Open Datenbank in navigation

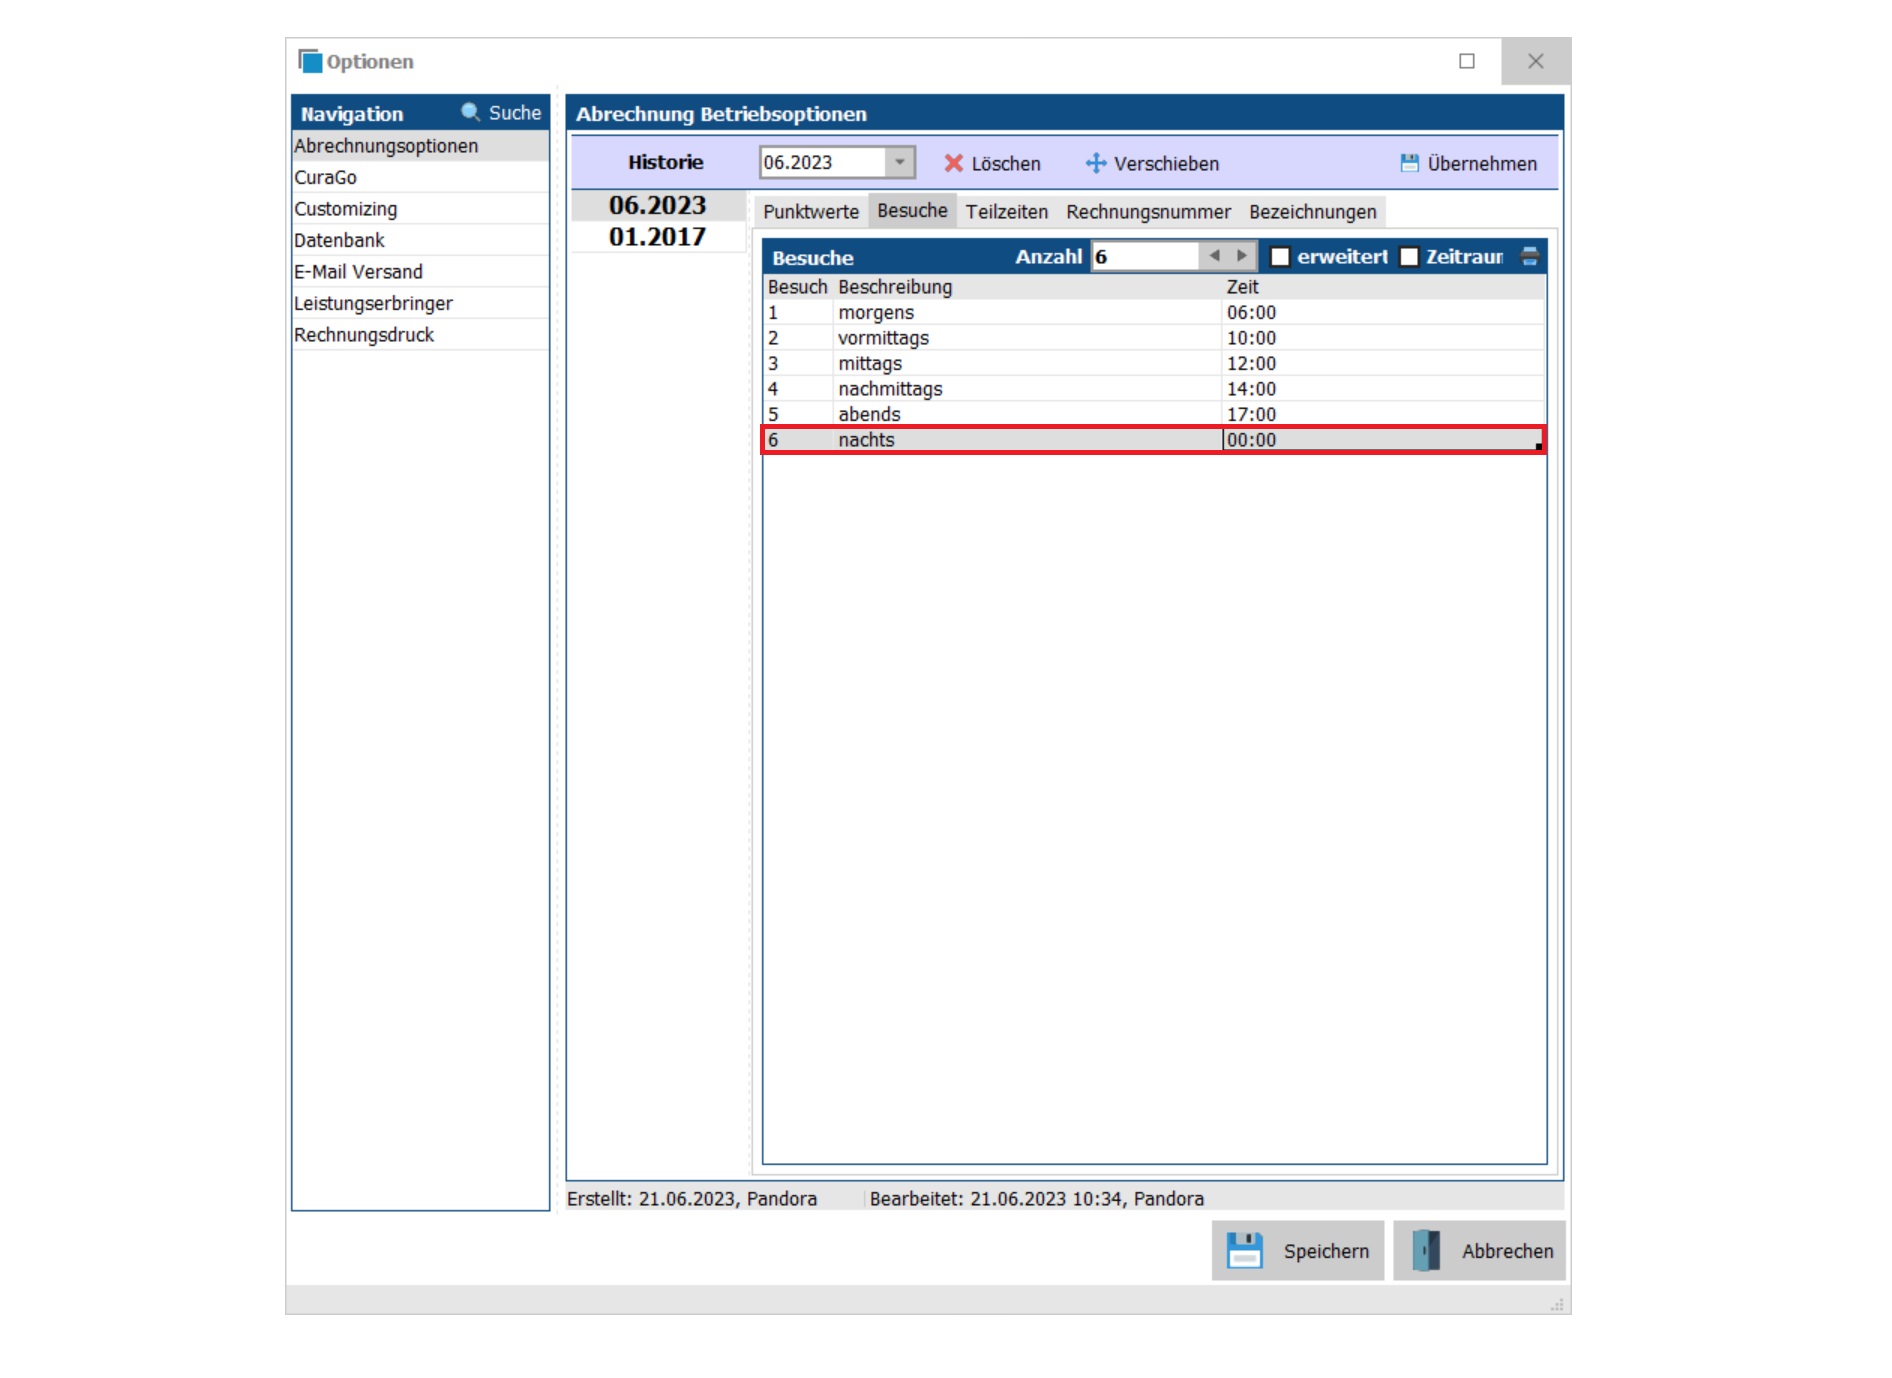420,240
